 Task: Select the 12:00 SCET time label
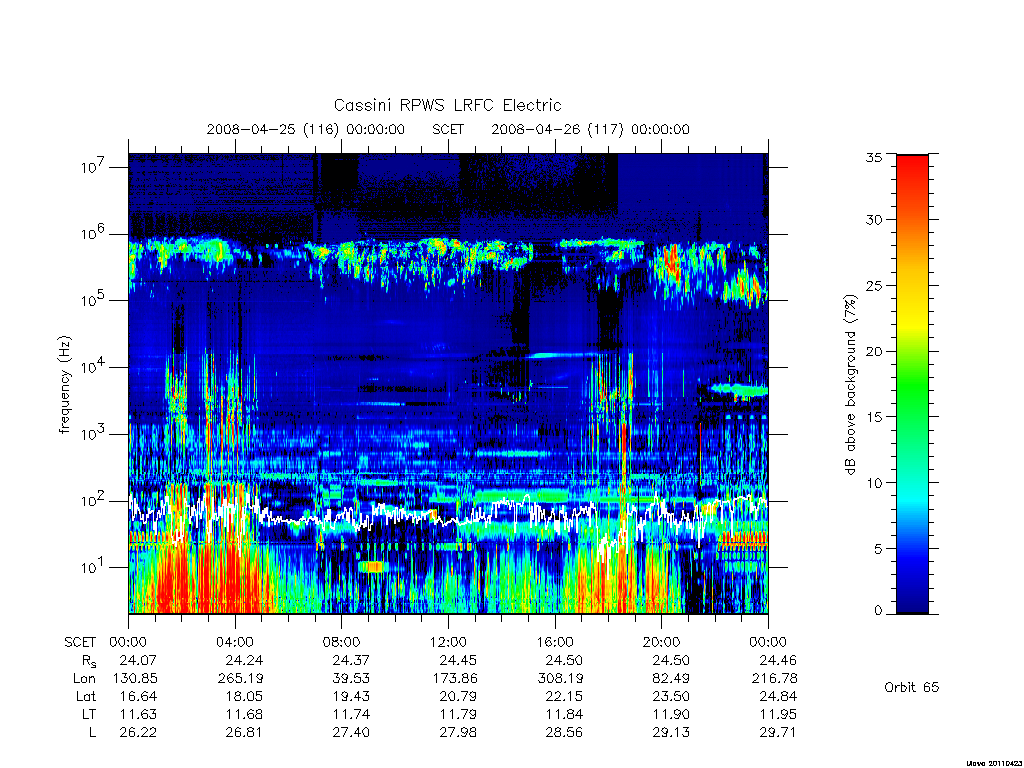(x=448, y=642)
